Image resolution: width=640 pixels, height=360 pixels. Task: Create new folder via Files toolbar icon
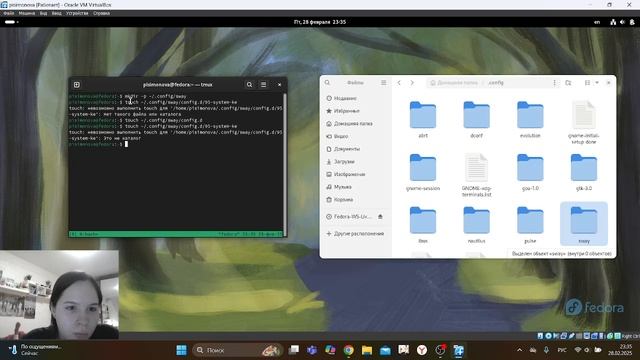pyautogui.click(x=568, y=83)
